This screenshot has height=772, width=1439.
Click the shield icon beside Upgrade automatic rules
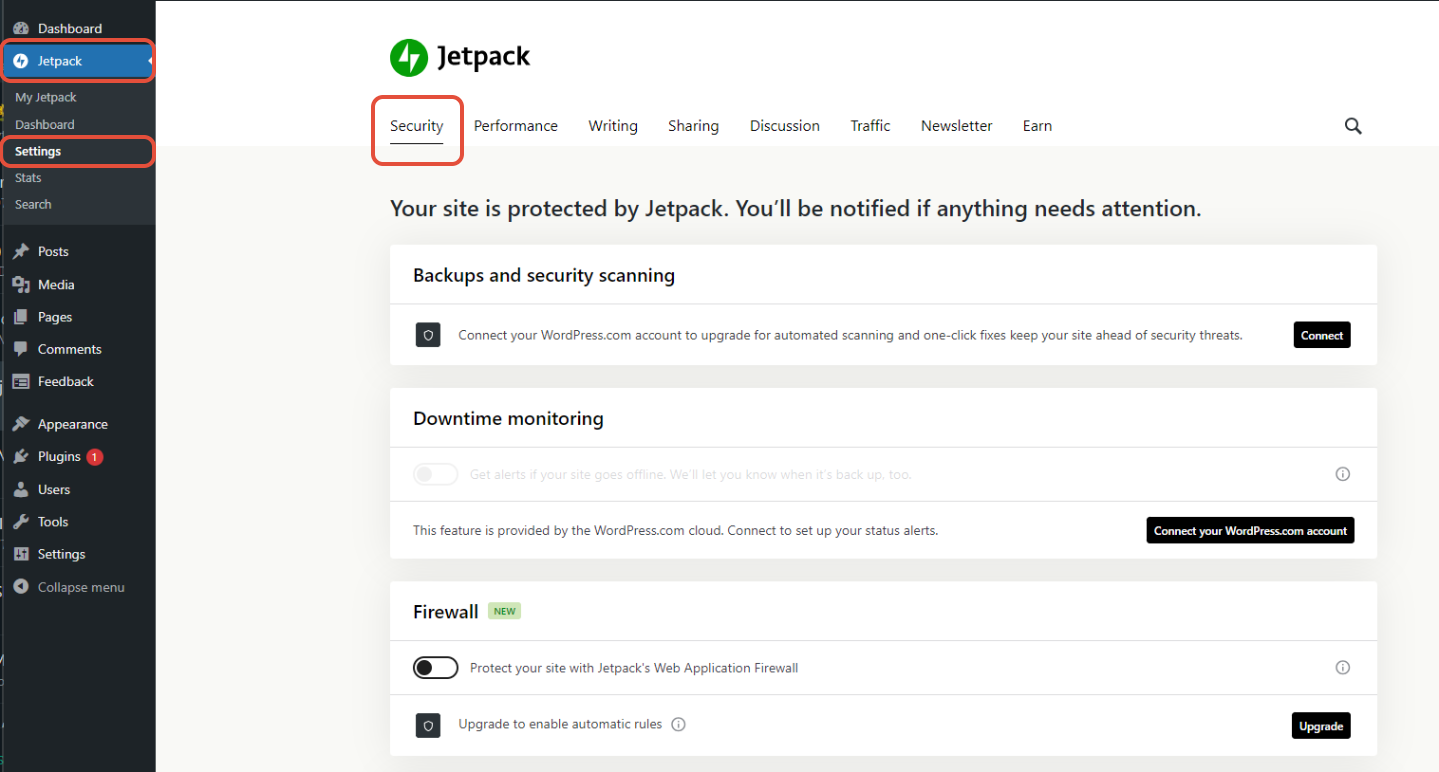pyautogui.click(x=428, y=726)
